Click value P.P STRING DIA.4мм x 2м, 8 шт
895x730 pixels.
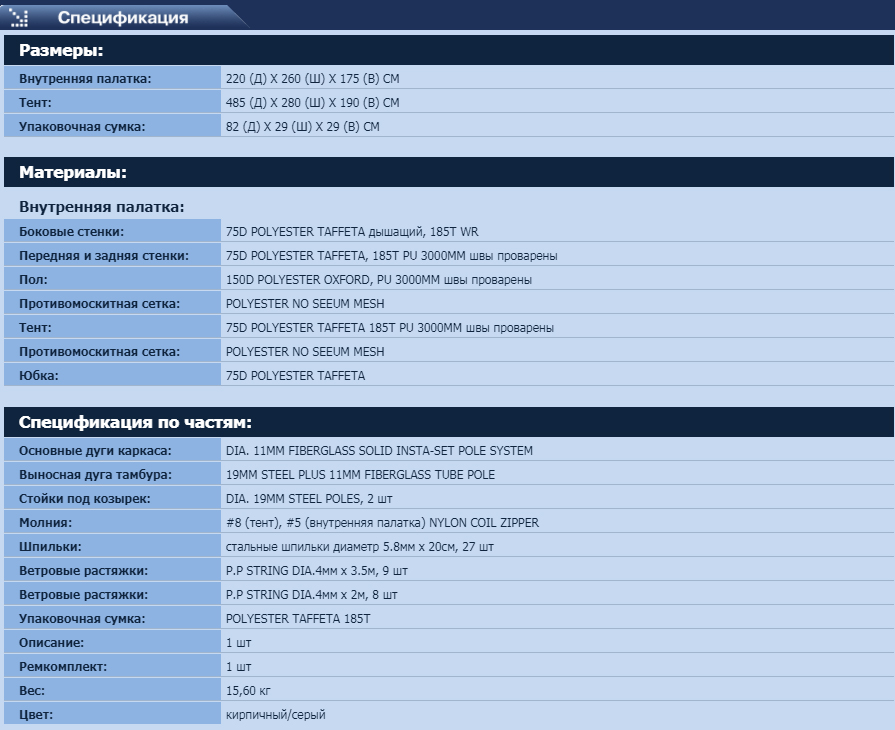(x=311, y=595)
